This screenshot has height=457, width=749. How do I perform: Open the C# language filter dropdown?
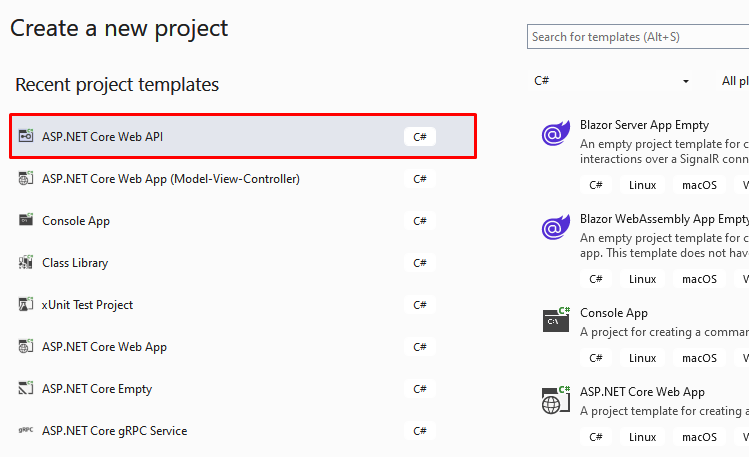click(x=610, y=81)
